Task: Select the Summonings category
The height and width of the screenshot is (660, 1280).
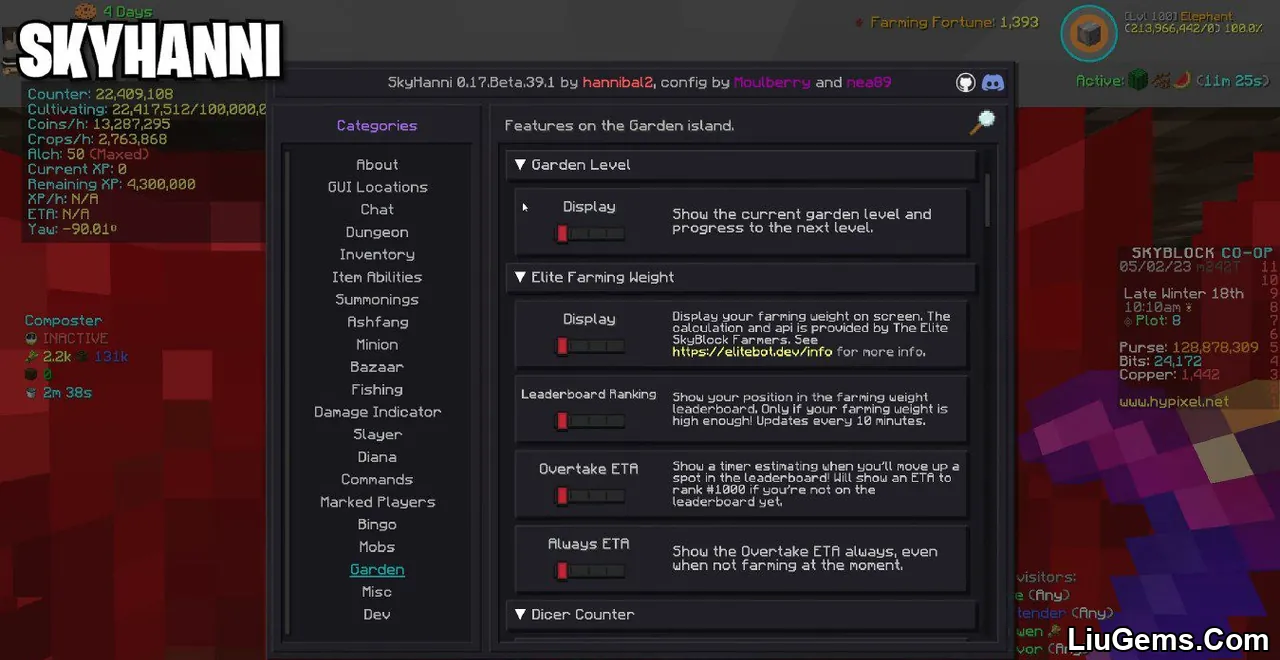Action: [377, 300]
